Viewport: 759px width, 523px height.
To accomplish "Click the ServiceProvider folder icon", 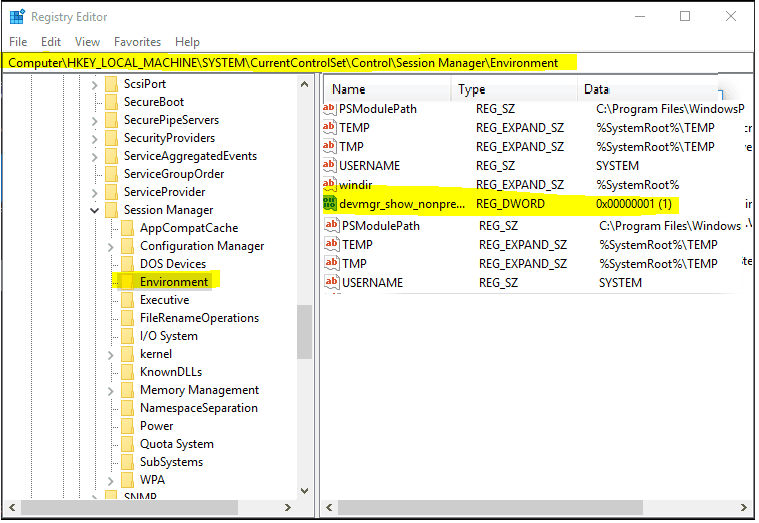I will coord(111,192).
